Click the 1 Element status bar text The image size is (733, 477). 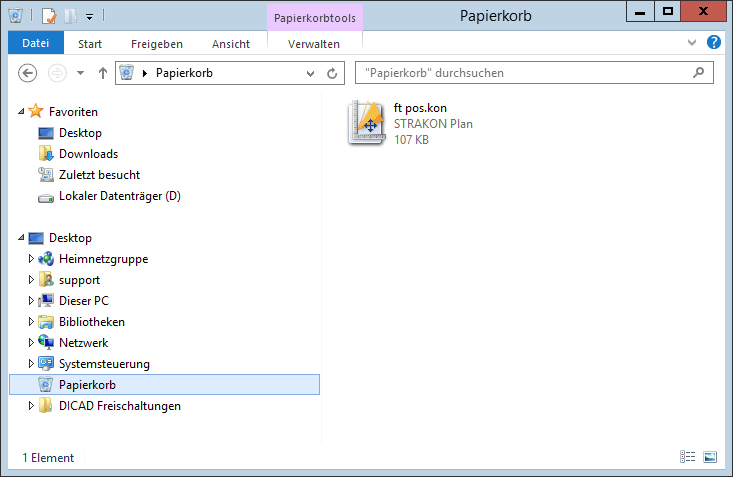(x=48, y=458)
